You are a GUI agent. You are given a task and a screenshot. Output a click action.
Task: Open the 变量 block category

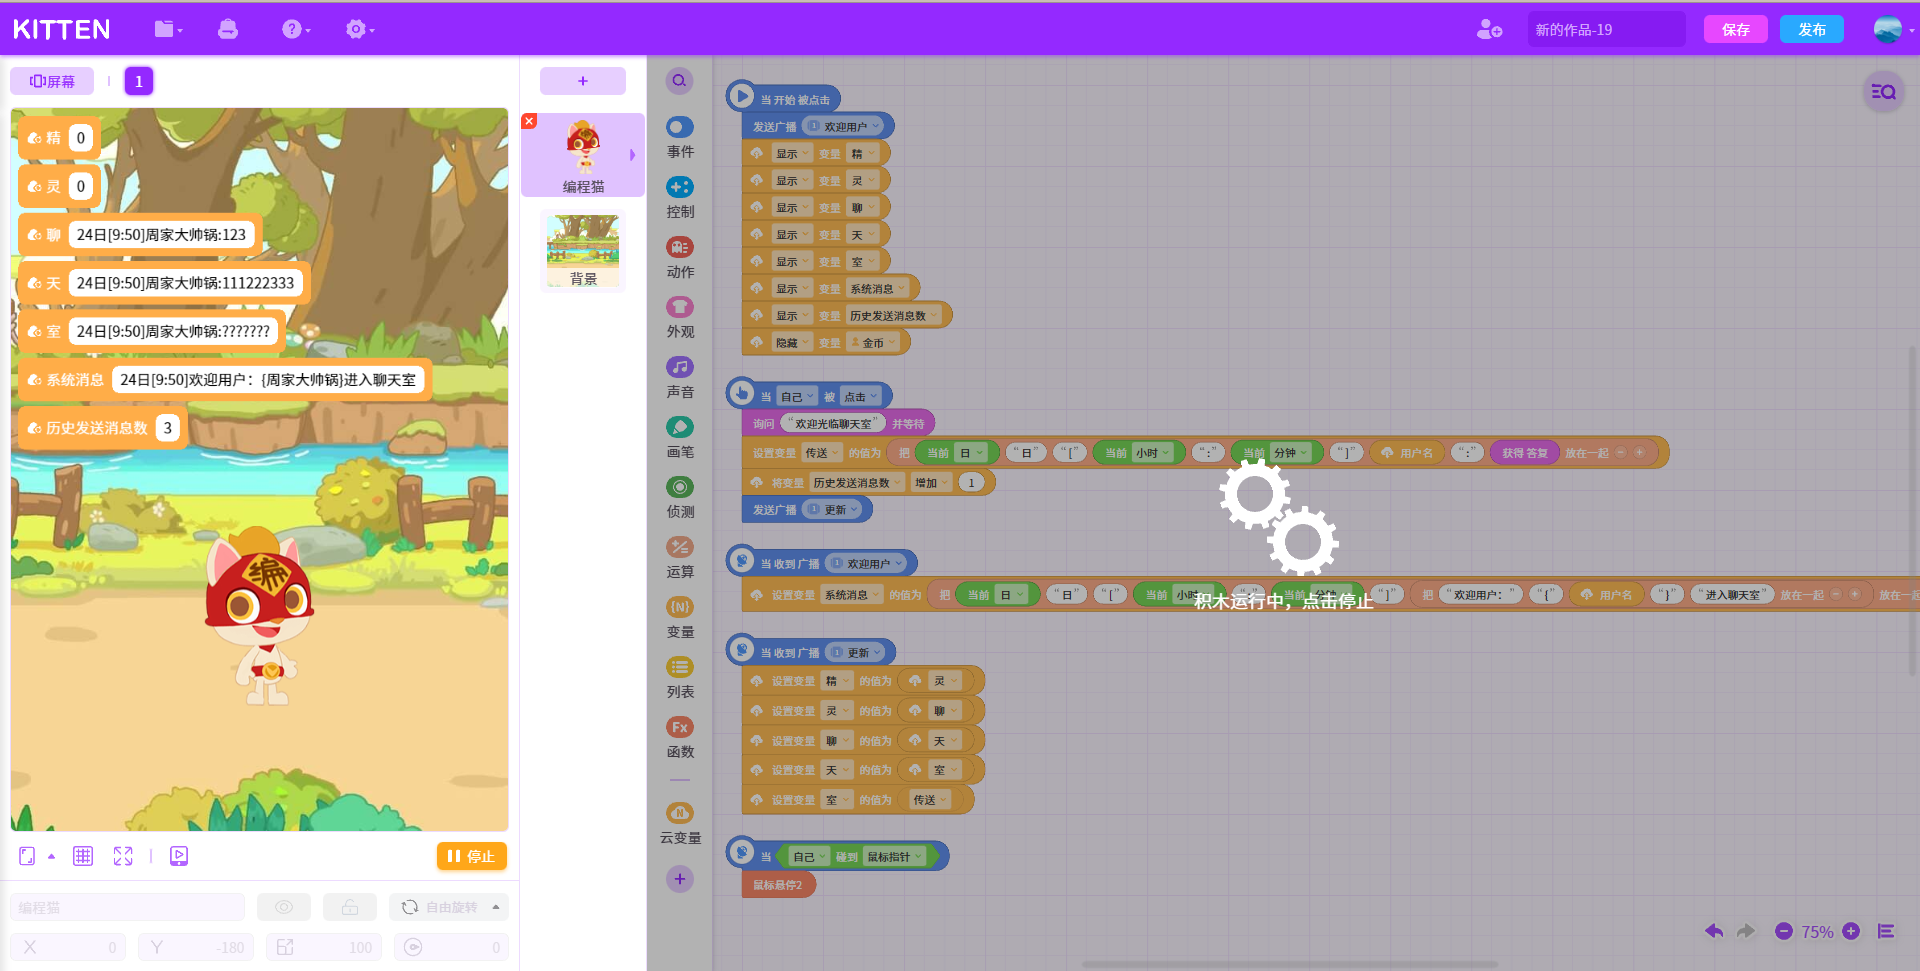[680, 618]
